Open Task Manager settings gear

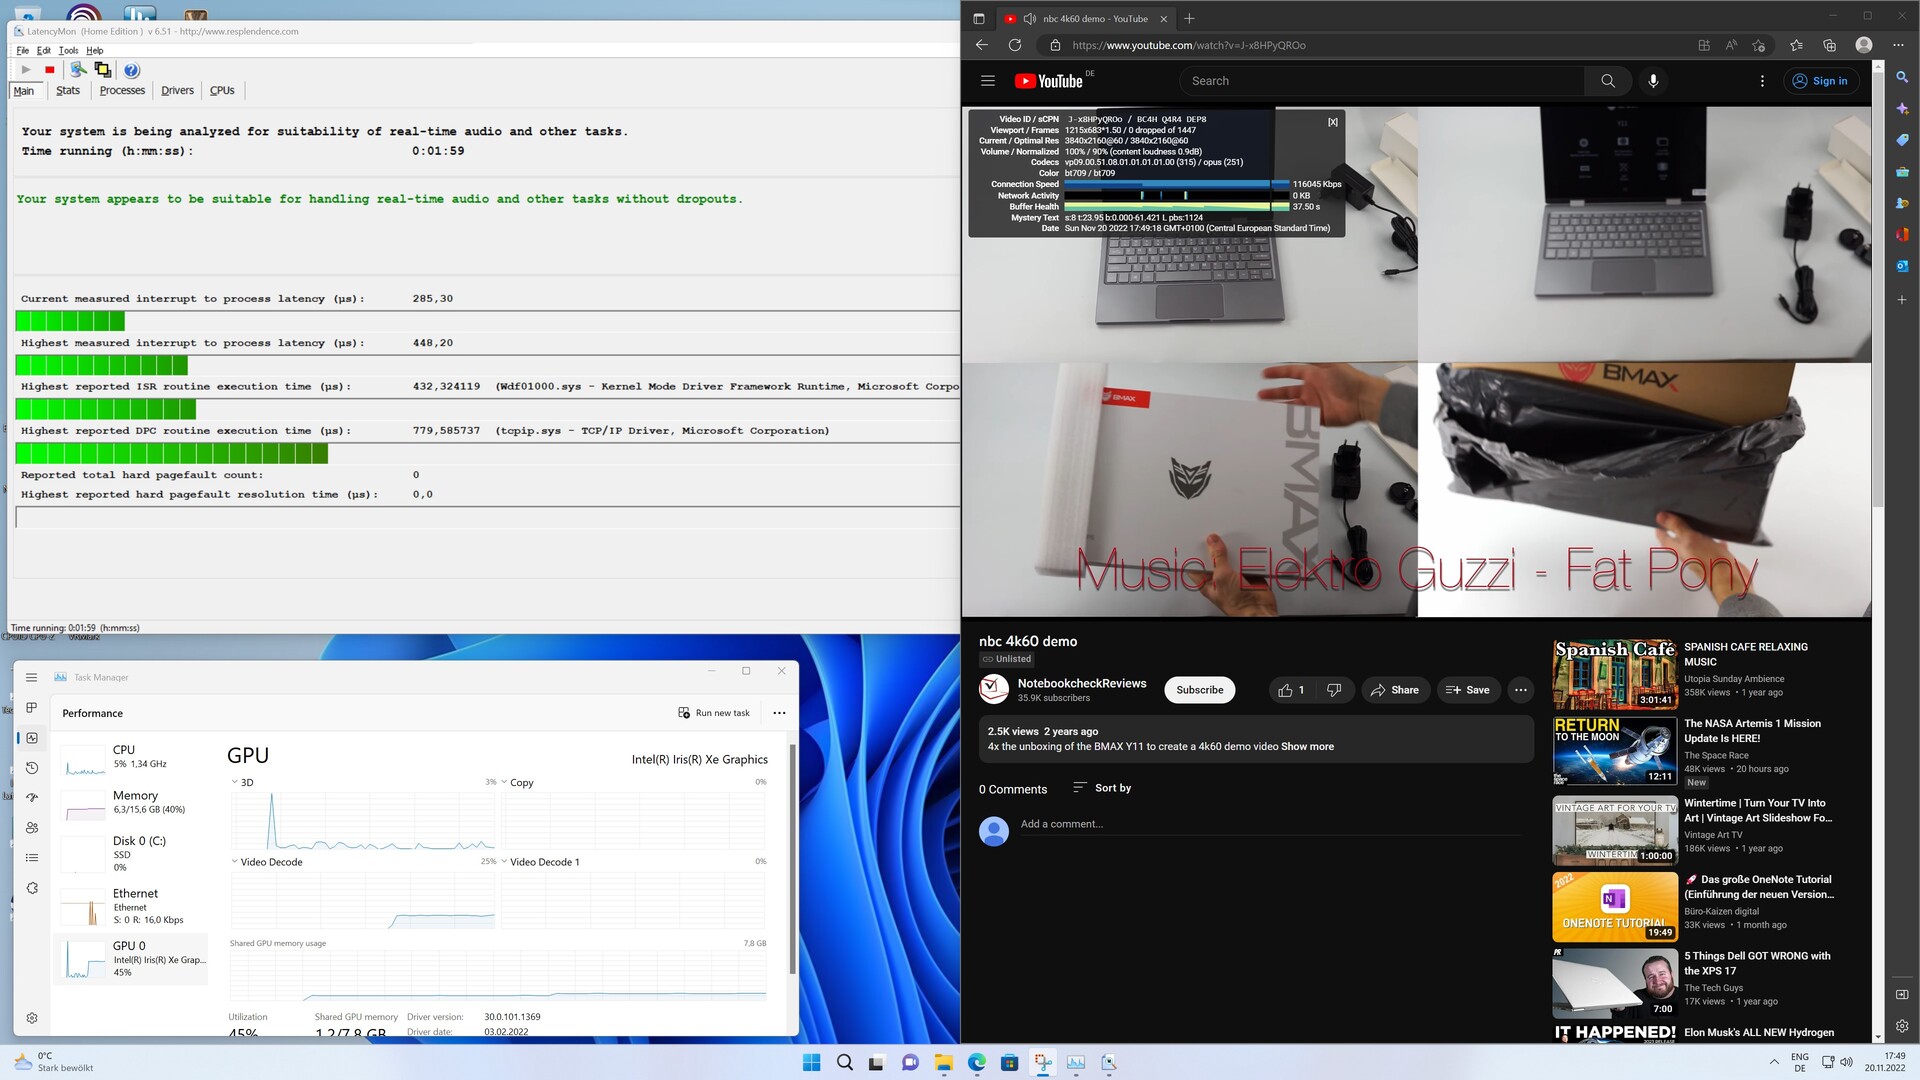(32, 1018)
